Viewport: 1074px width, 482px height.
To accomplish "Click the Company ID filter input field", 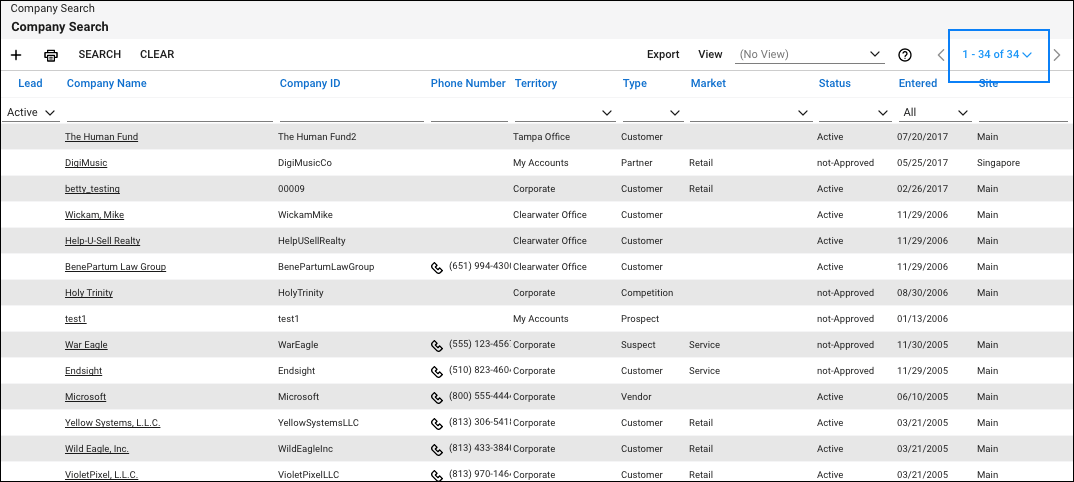I will point(351,112).
